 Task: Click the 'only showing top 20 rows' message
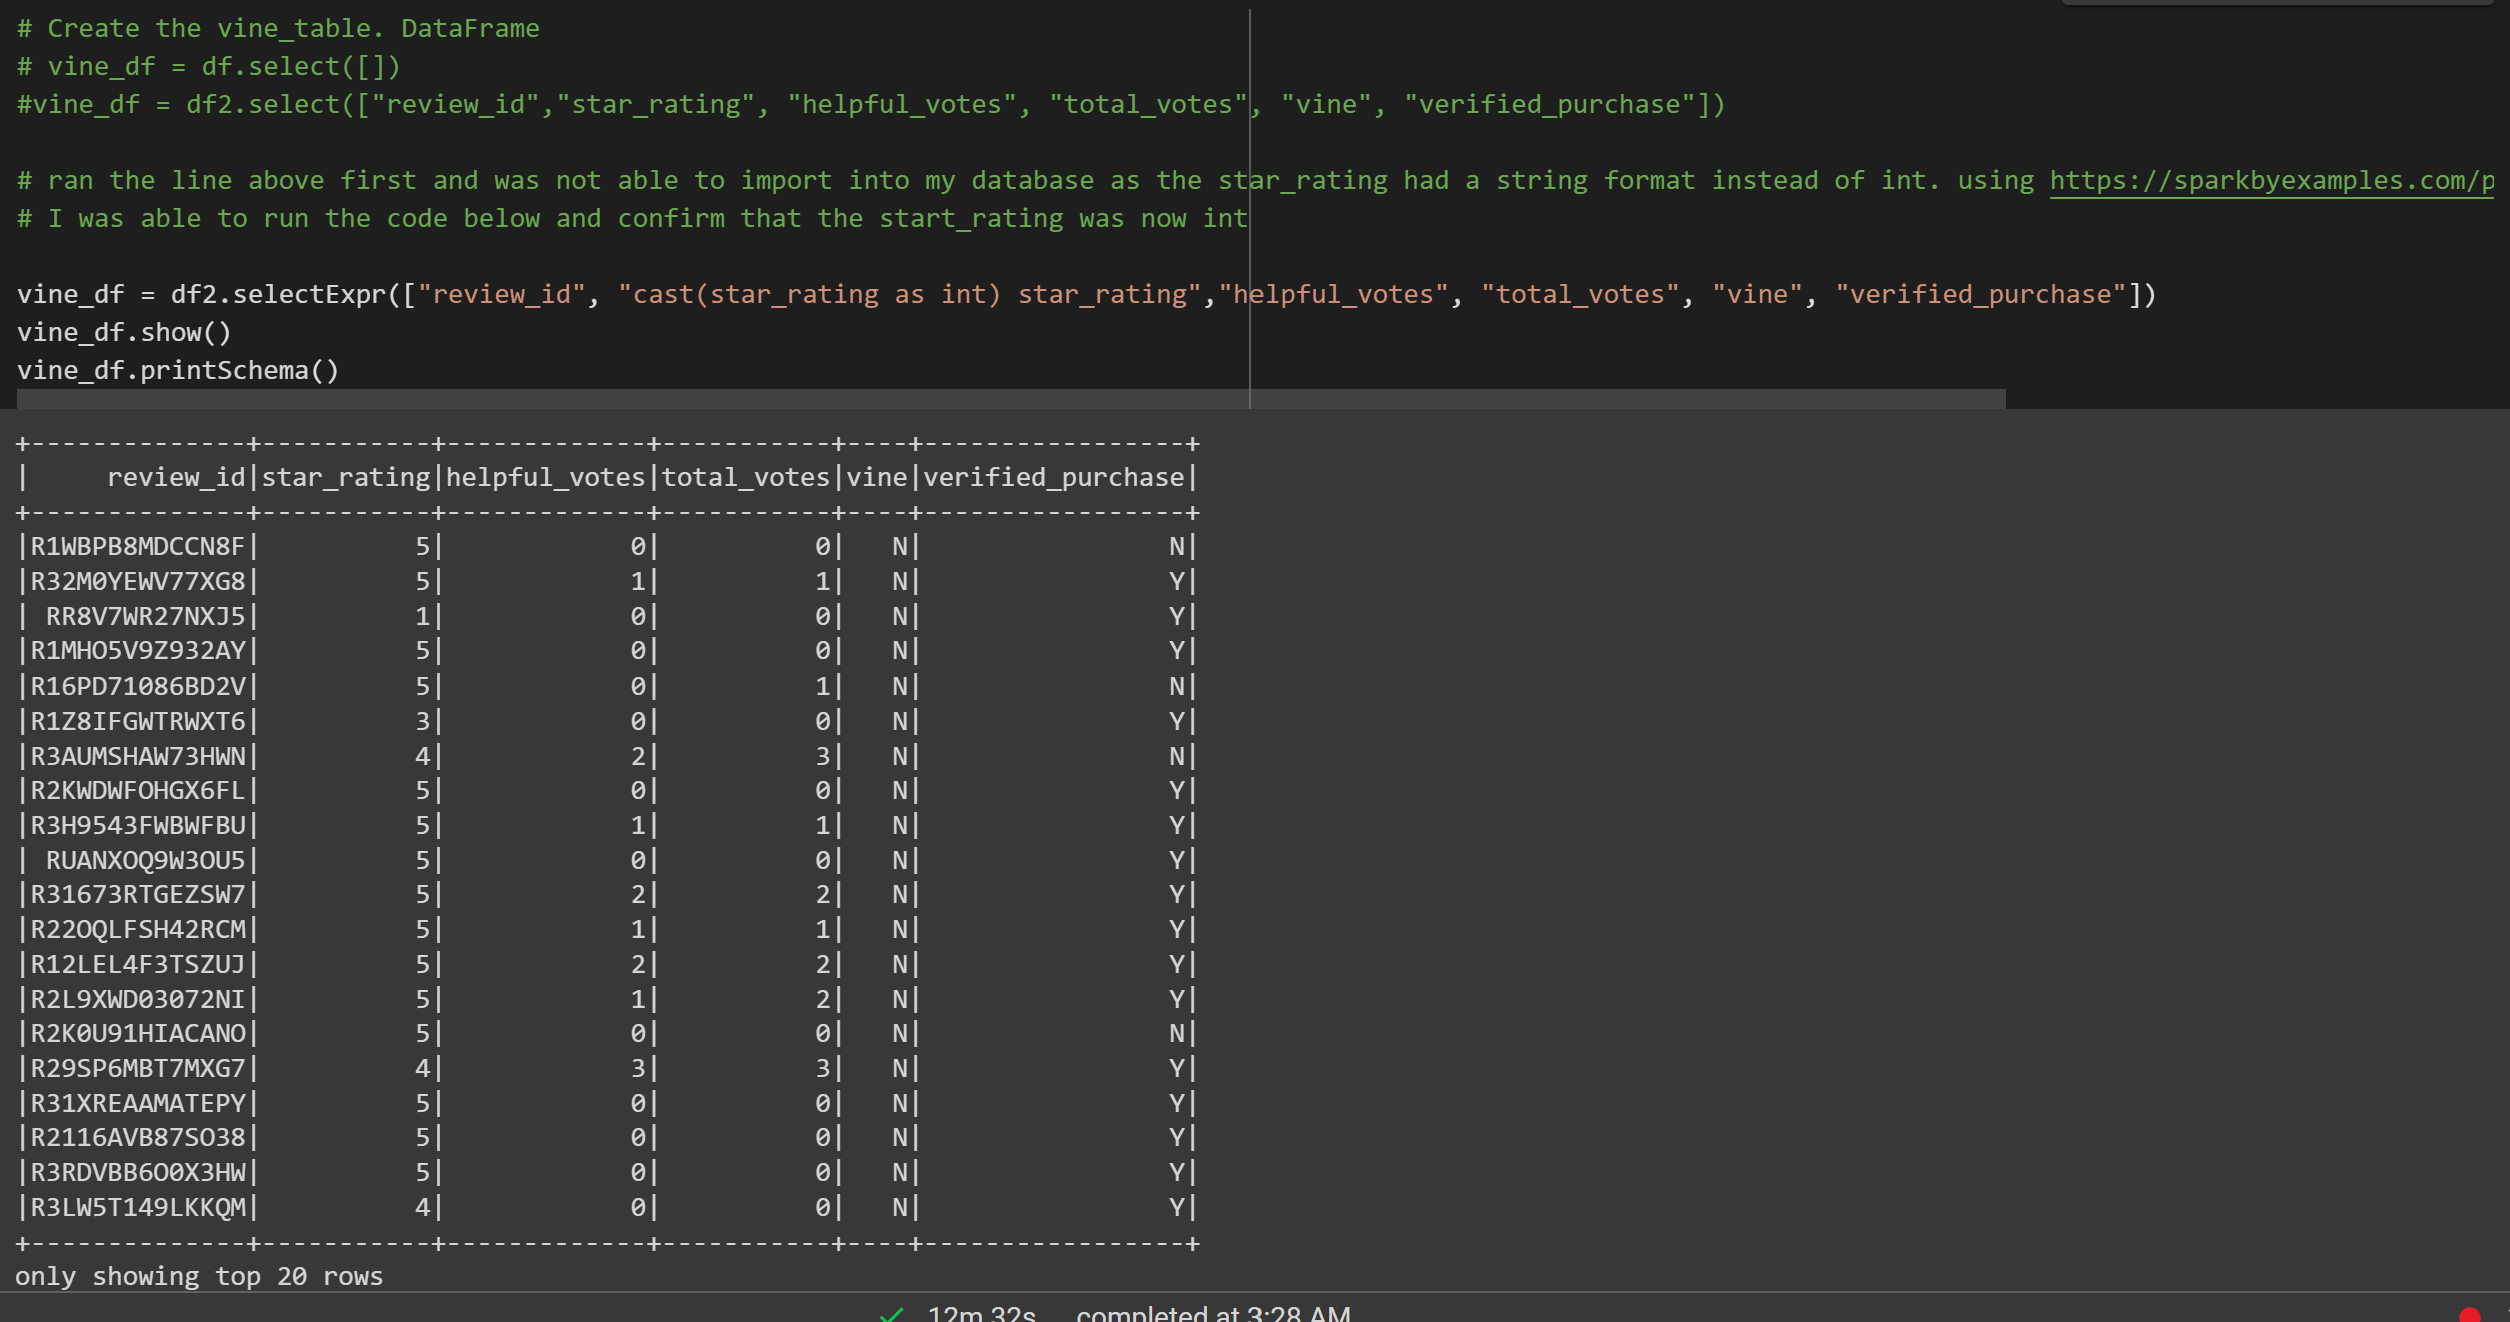[200, 1276]
